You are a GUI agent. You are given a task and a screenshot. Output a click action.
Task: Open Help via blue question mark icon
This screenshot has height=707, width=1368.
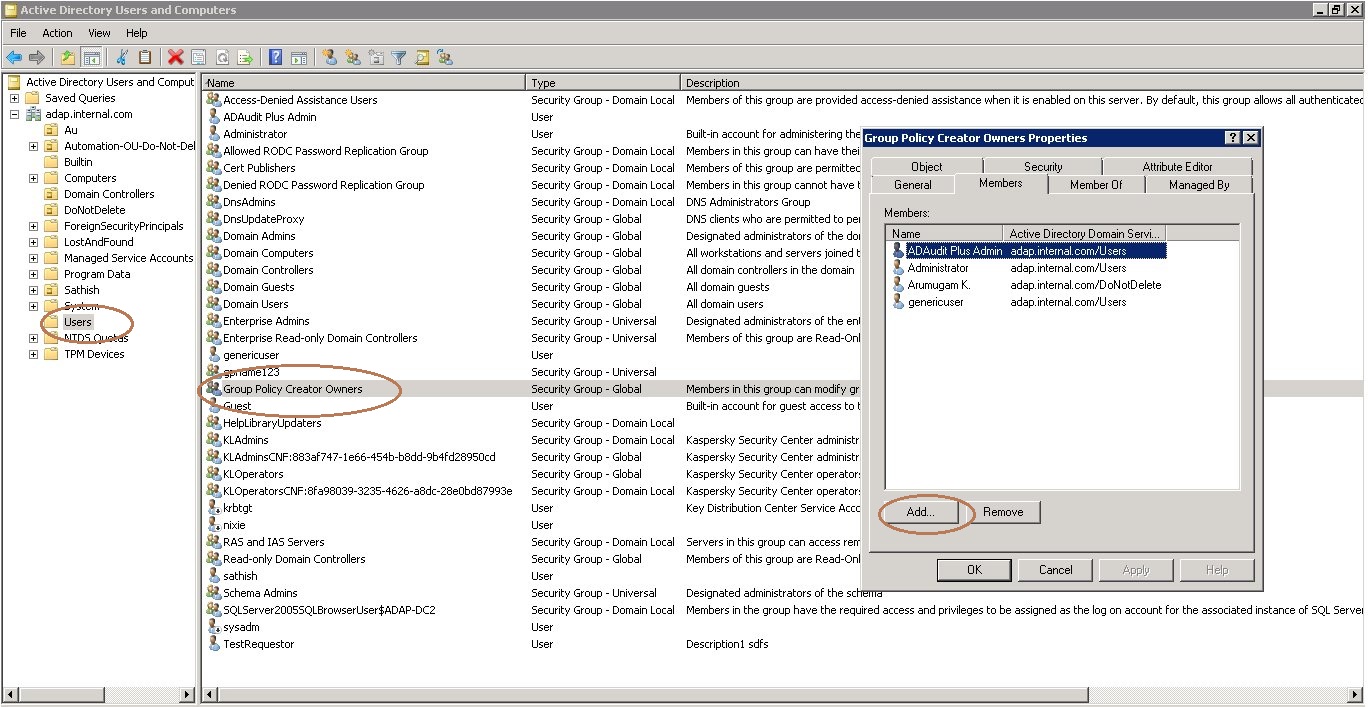click(275, 58)
